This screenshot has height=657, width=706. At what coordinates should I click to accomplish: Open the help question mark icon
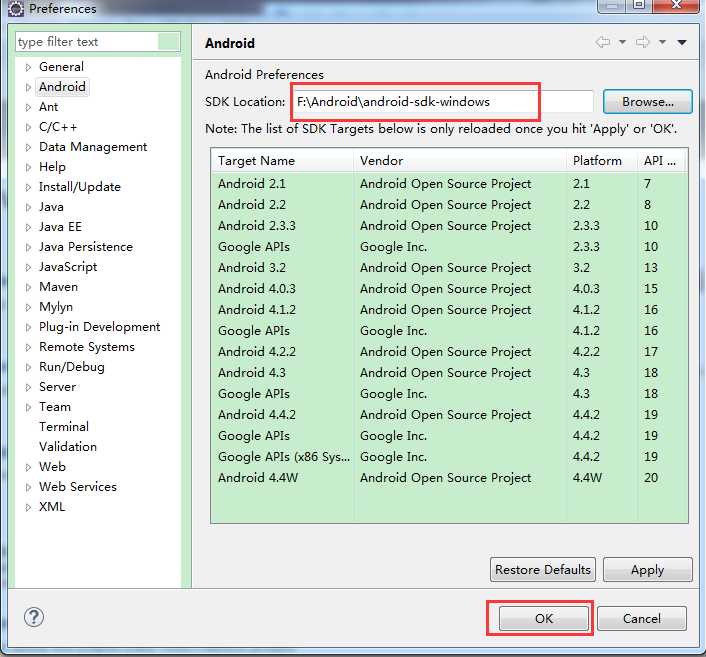pyautogui.click(x=34, y=617)
